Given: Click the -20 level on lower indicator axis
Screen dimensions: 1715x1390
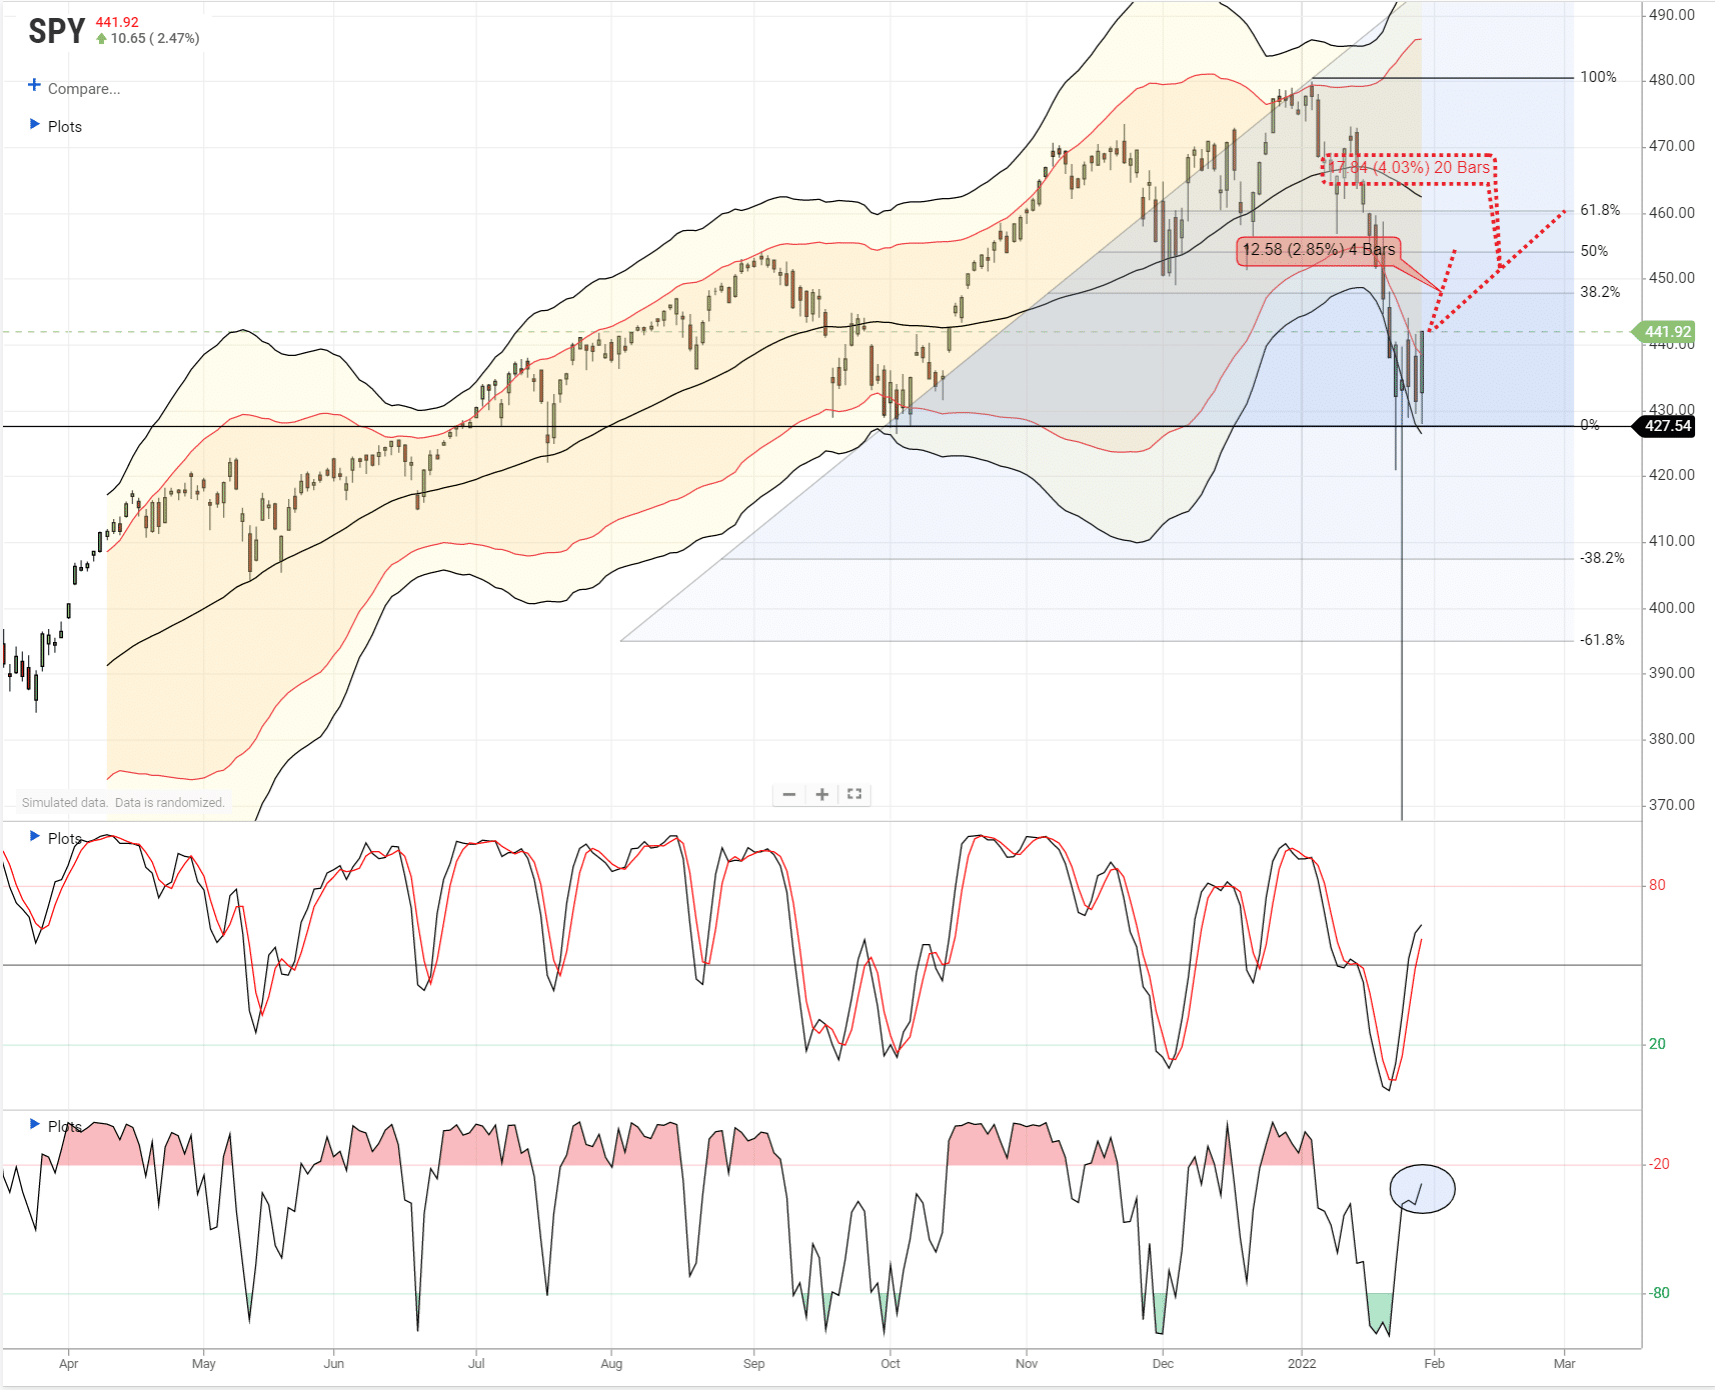Looking at the screenshot, I should pos(1659,1164).
